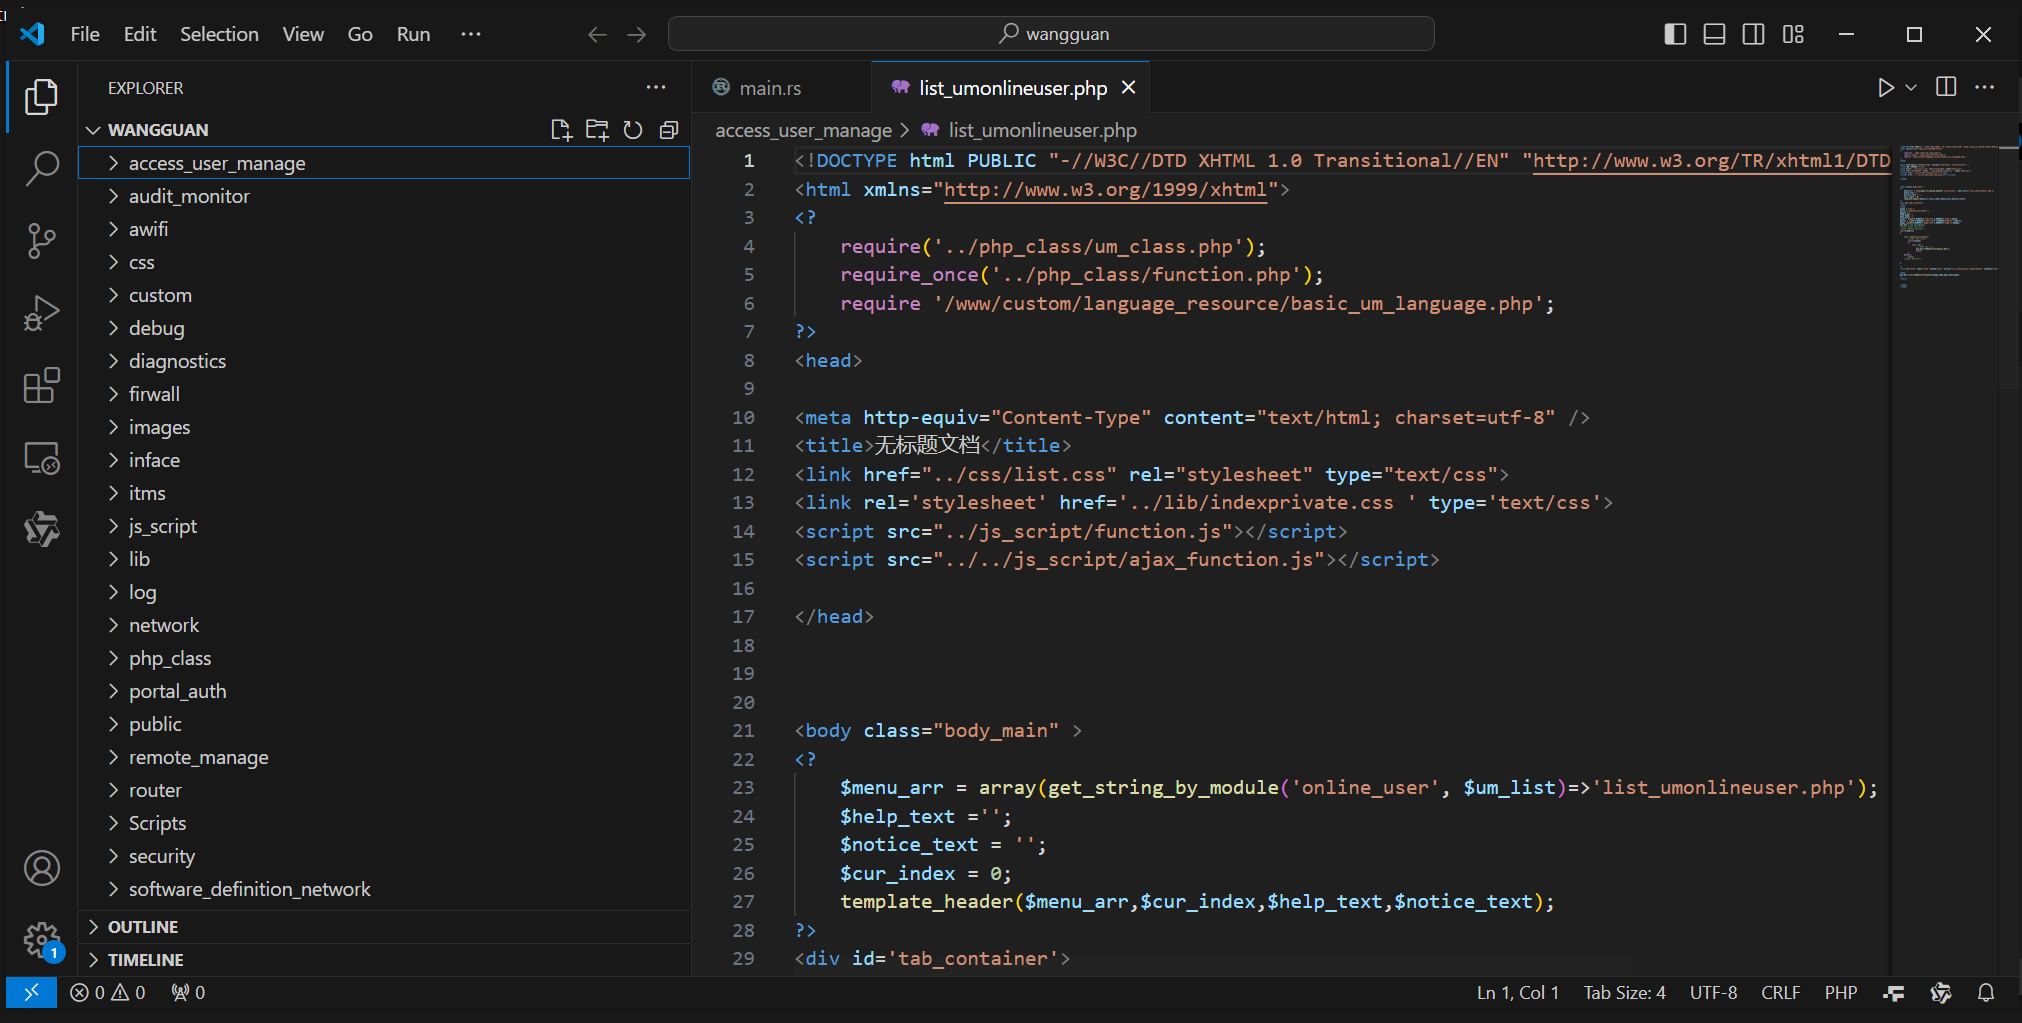
Task: Click the New File icon in Explorer
Action: [x=561, y=130]
